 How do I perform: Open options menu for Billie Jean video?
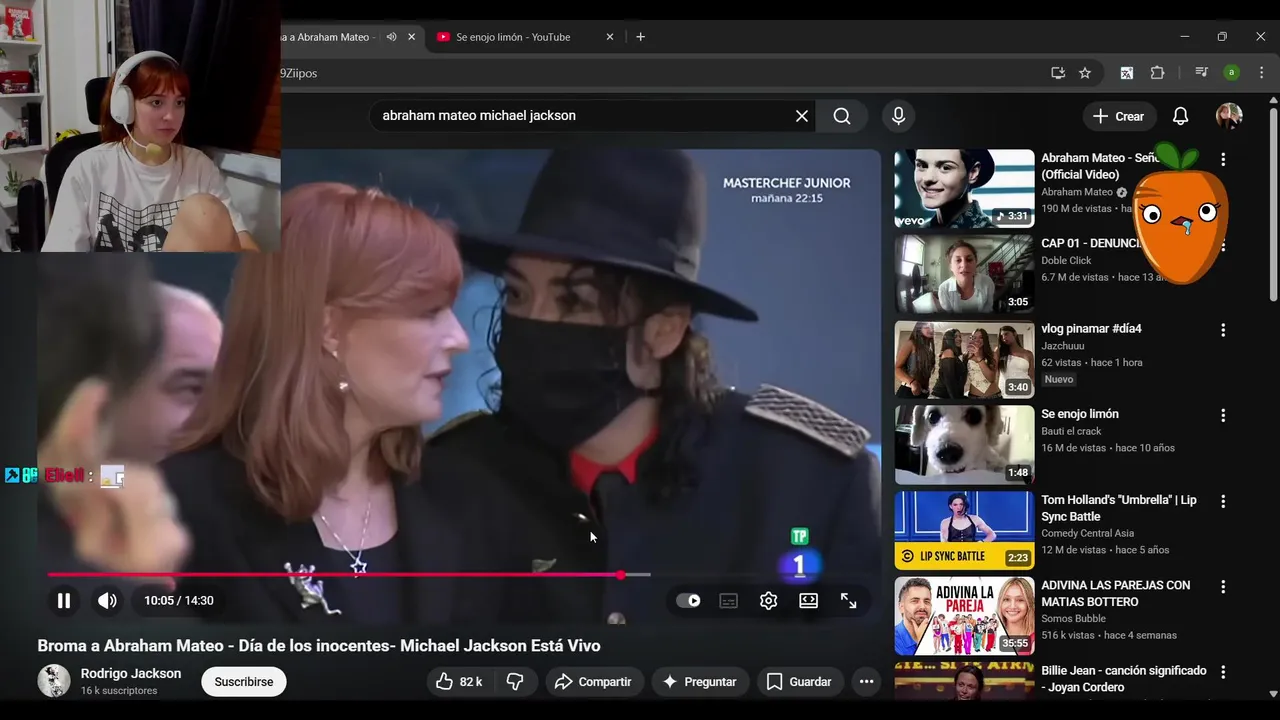pos(1222,672)
